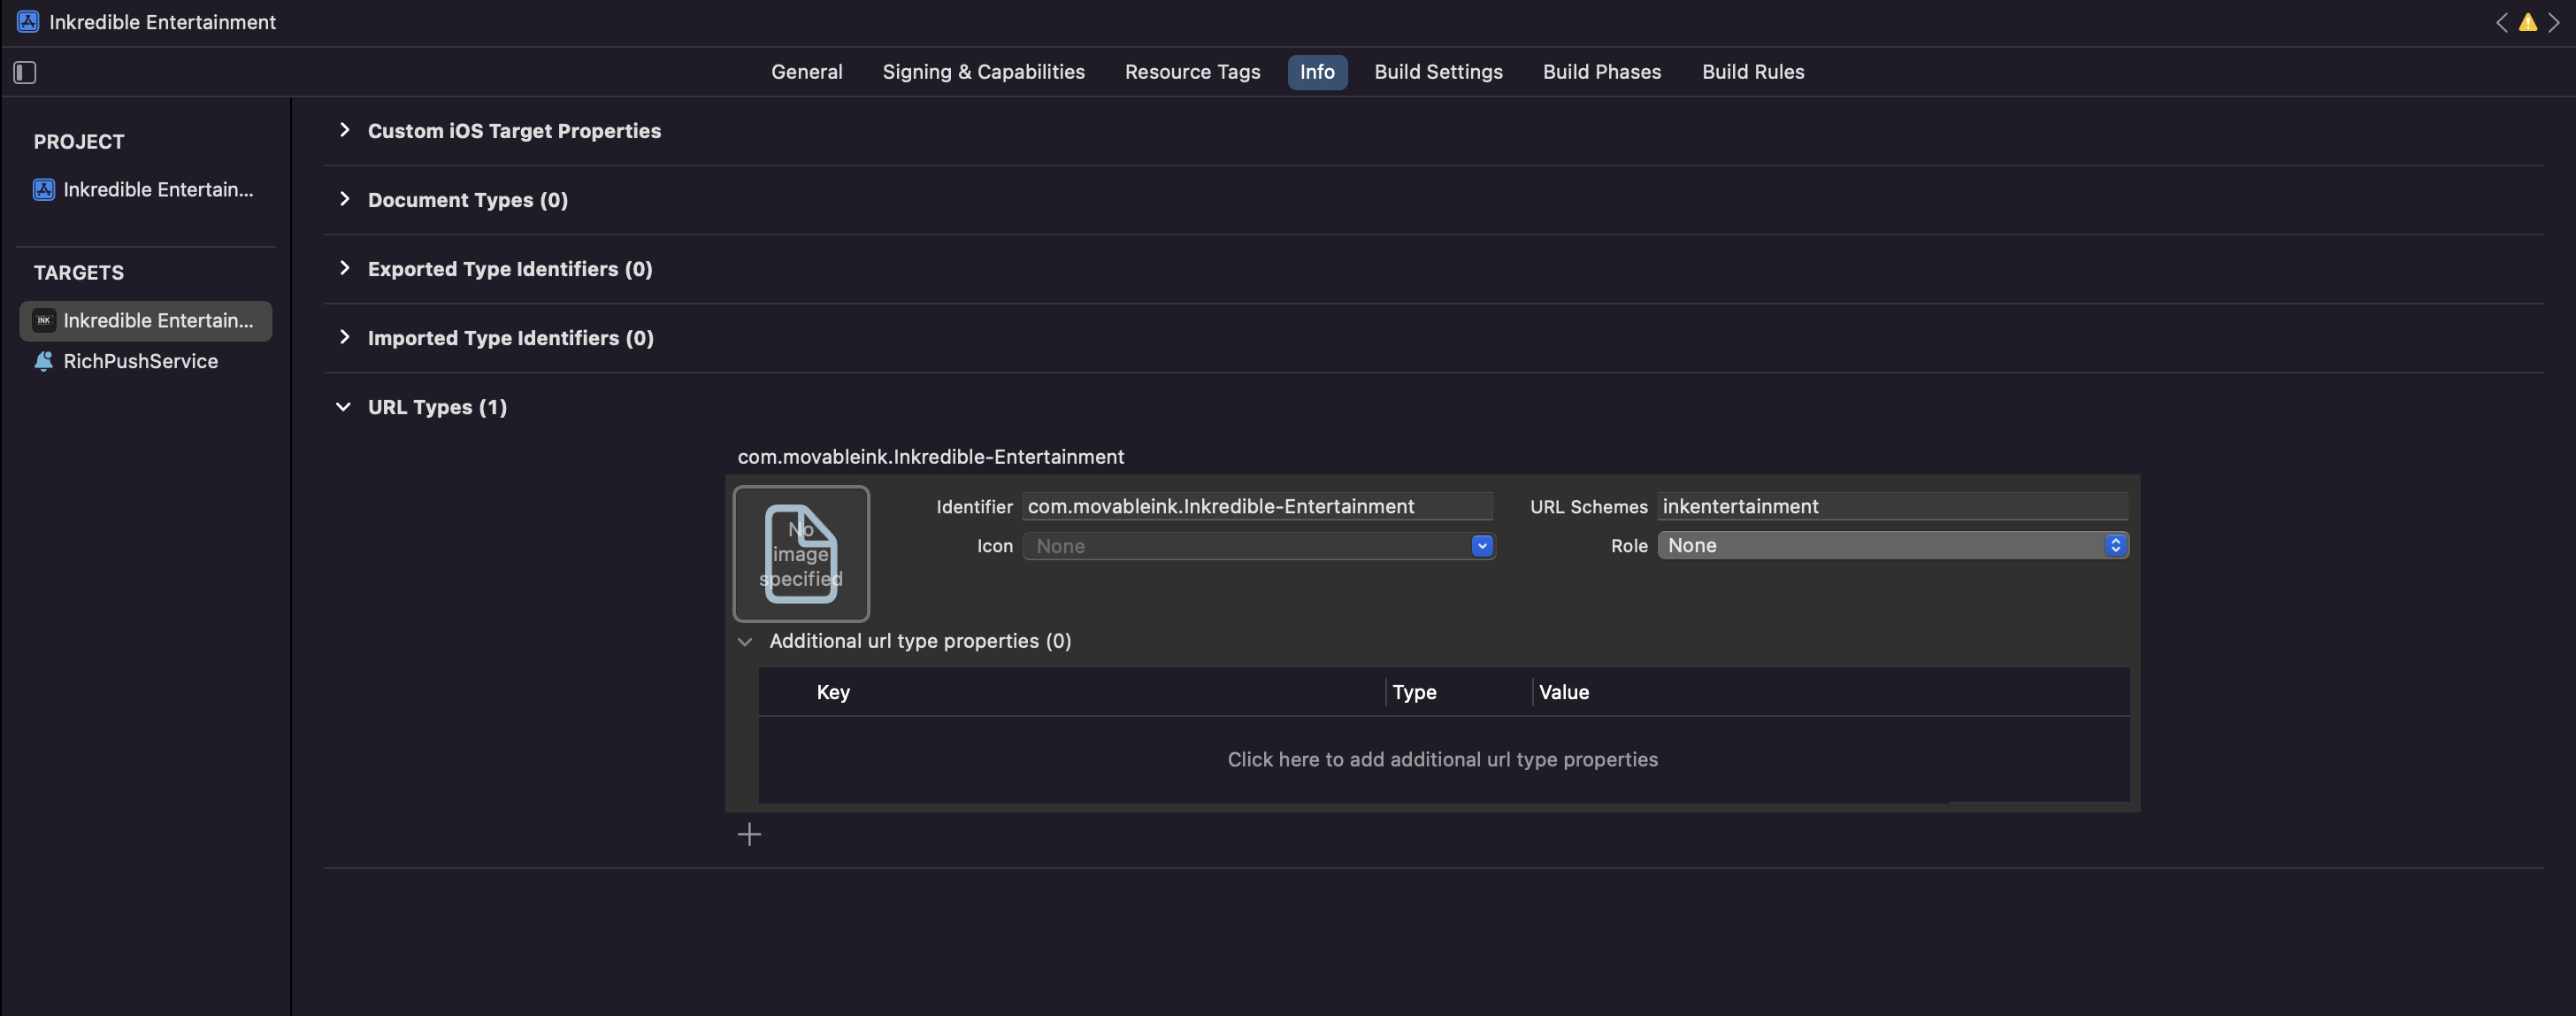Switch to the Build Settings tab
The height and width of the screenshot is (1016, 2576).
tap(1437, 72)
